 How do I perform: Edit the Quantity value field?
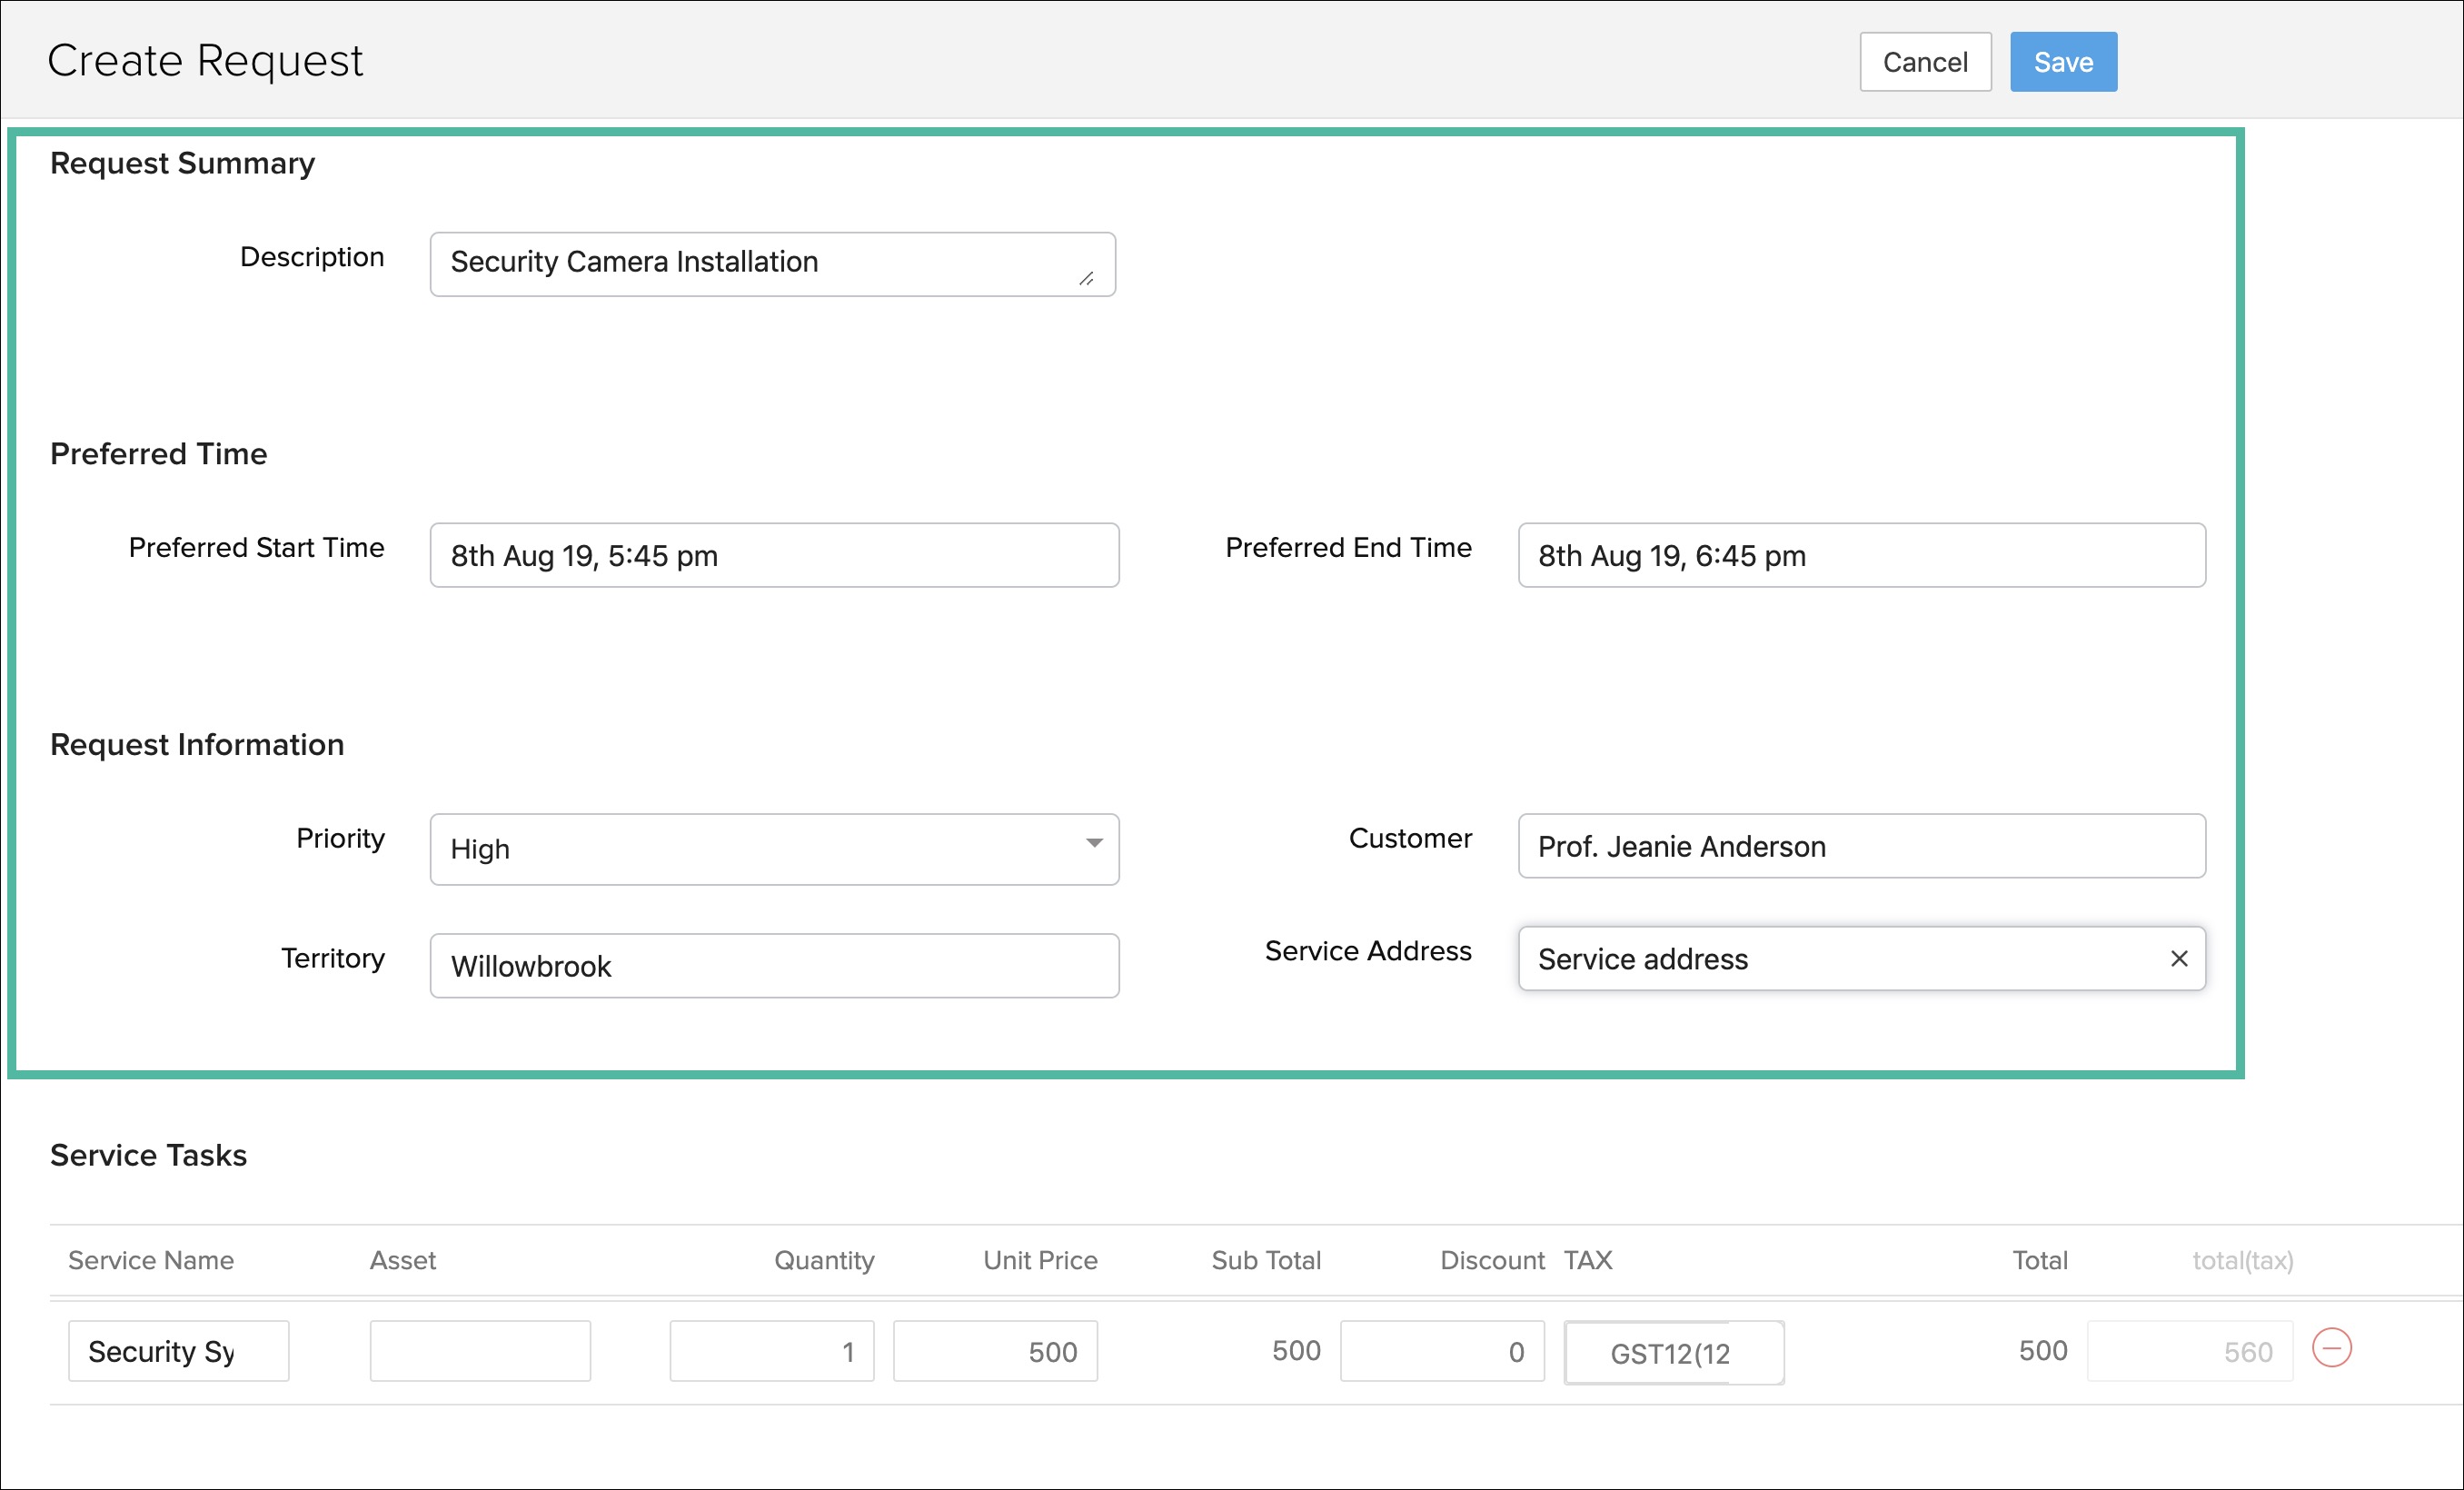771,1351
